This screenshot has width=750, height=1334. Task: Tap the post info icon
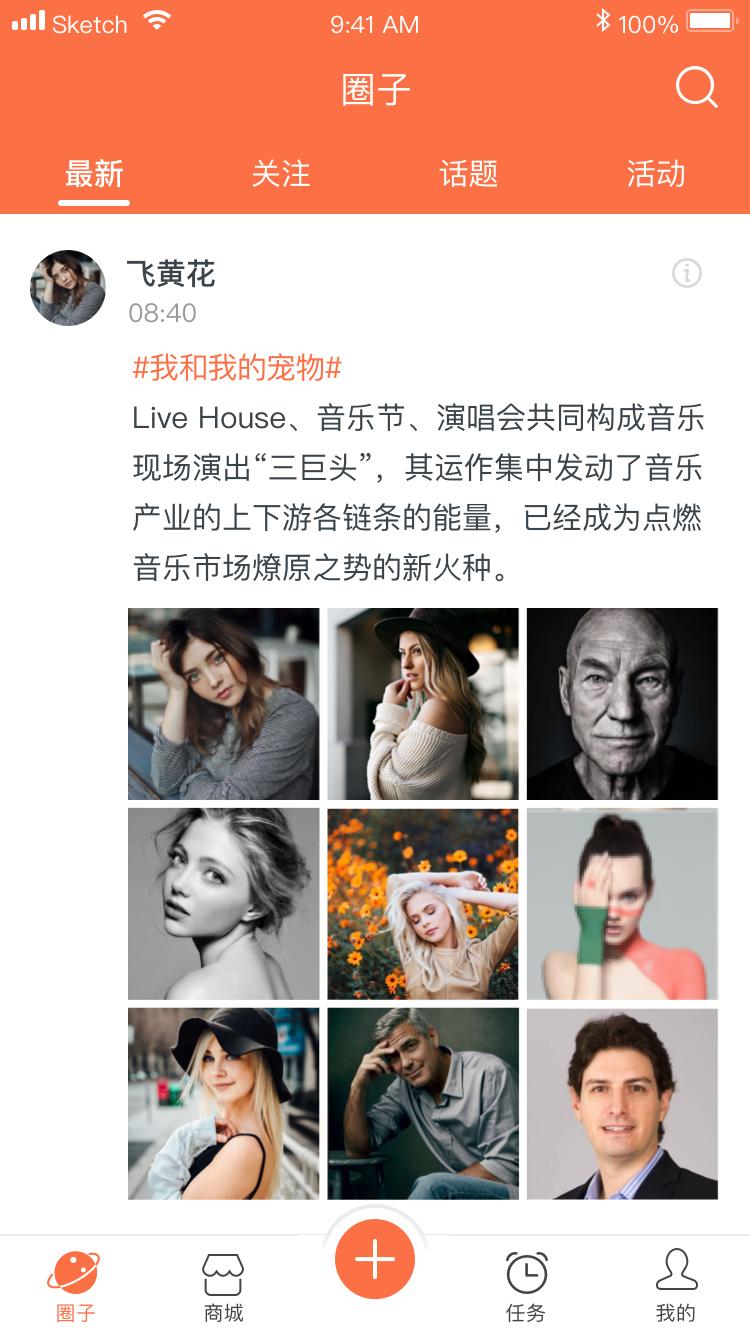(x=687, y=273)
